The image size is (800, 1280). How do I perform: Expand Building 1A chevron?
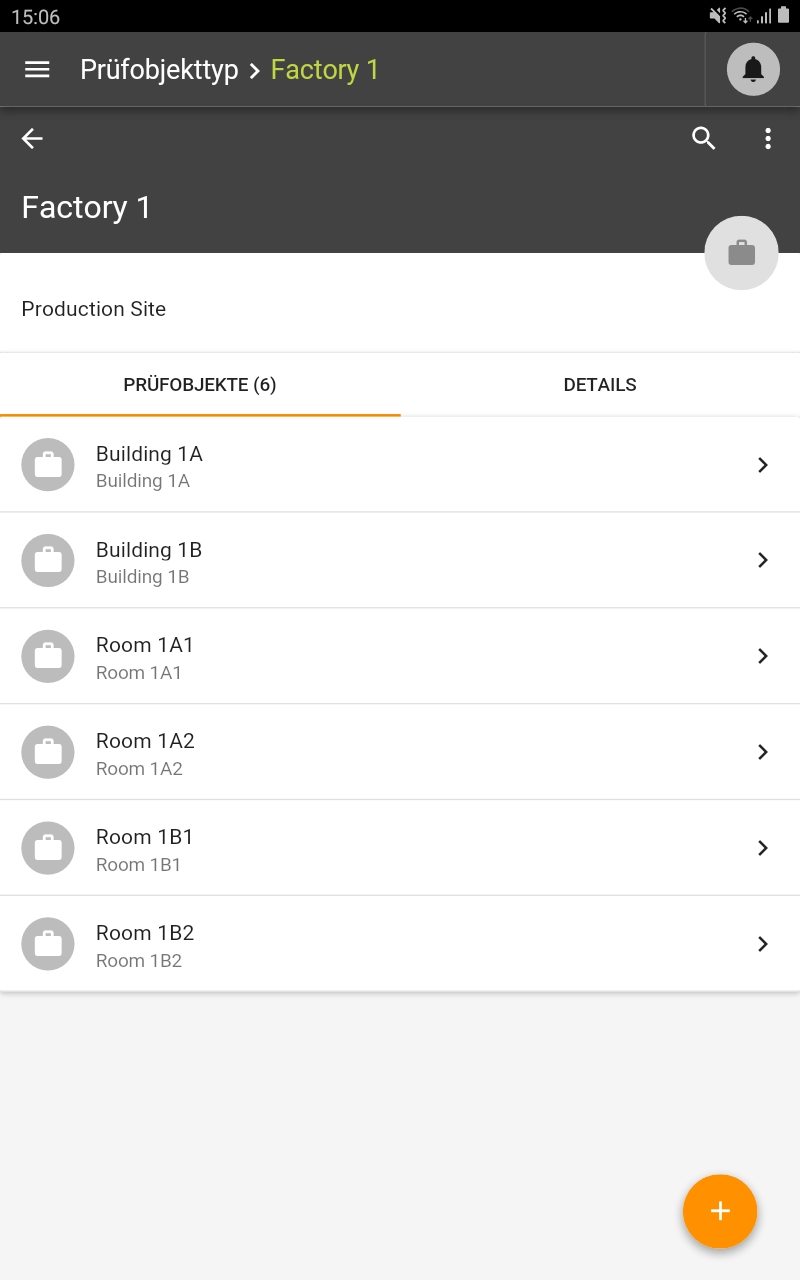(x=762, y=465)
